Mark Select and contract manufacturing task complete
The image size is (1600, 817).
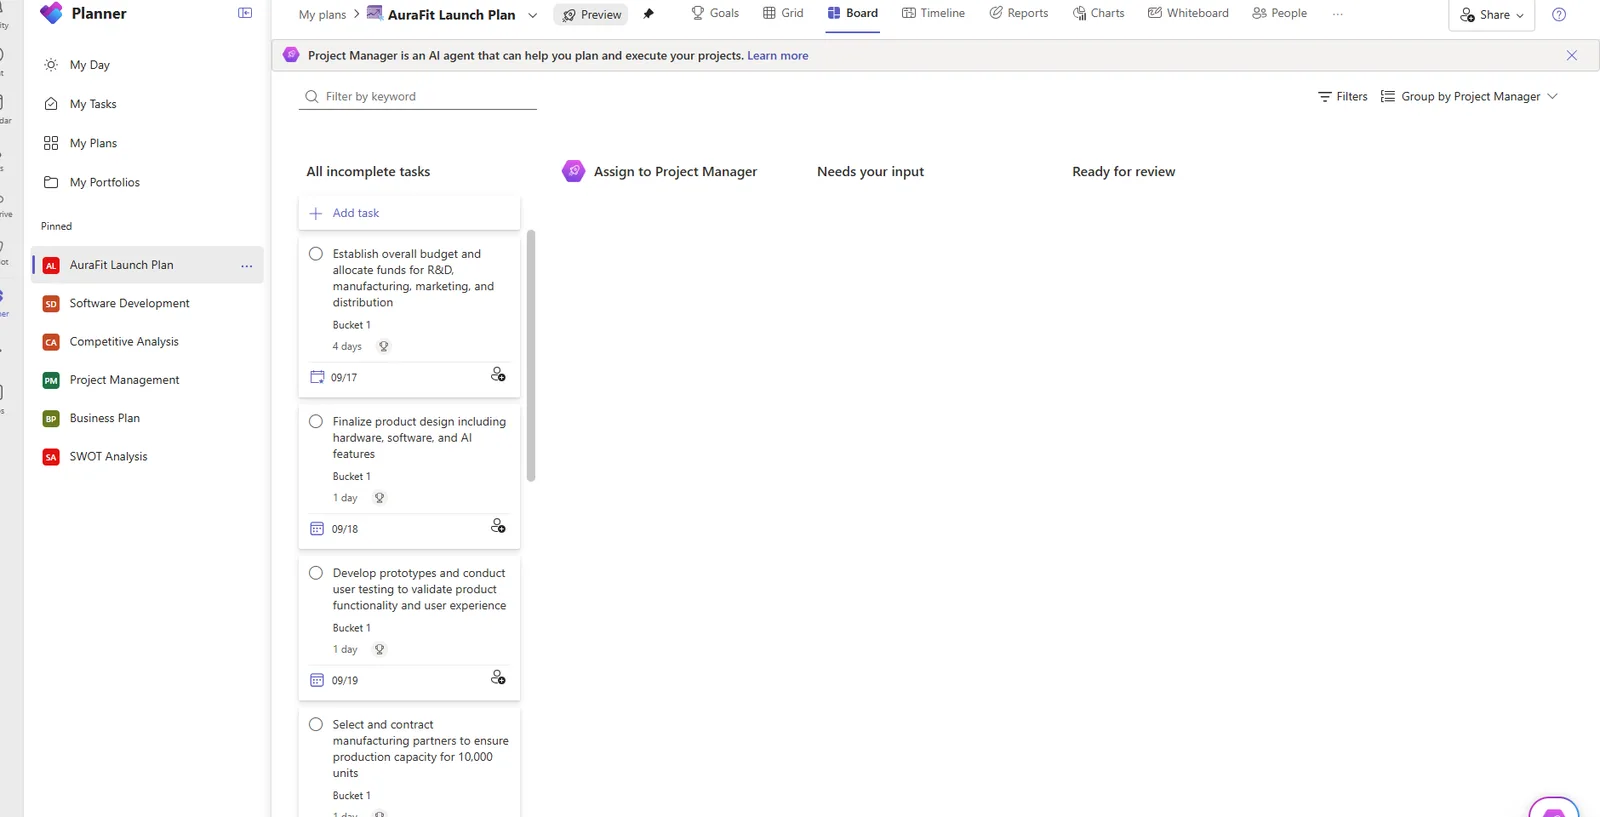click(316, 725)
